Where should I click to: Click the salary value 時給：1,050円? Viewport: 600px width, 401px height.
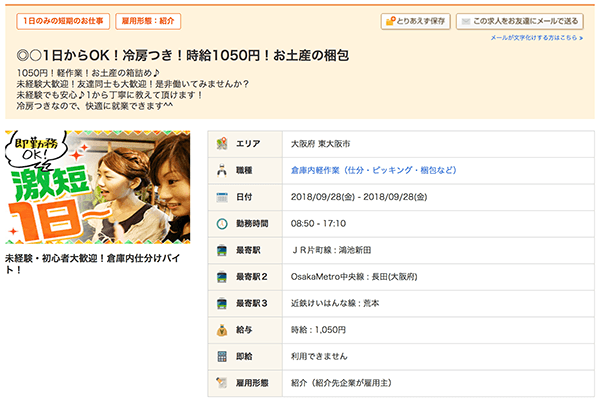[x=318, y=330]
